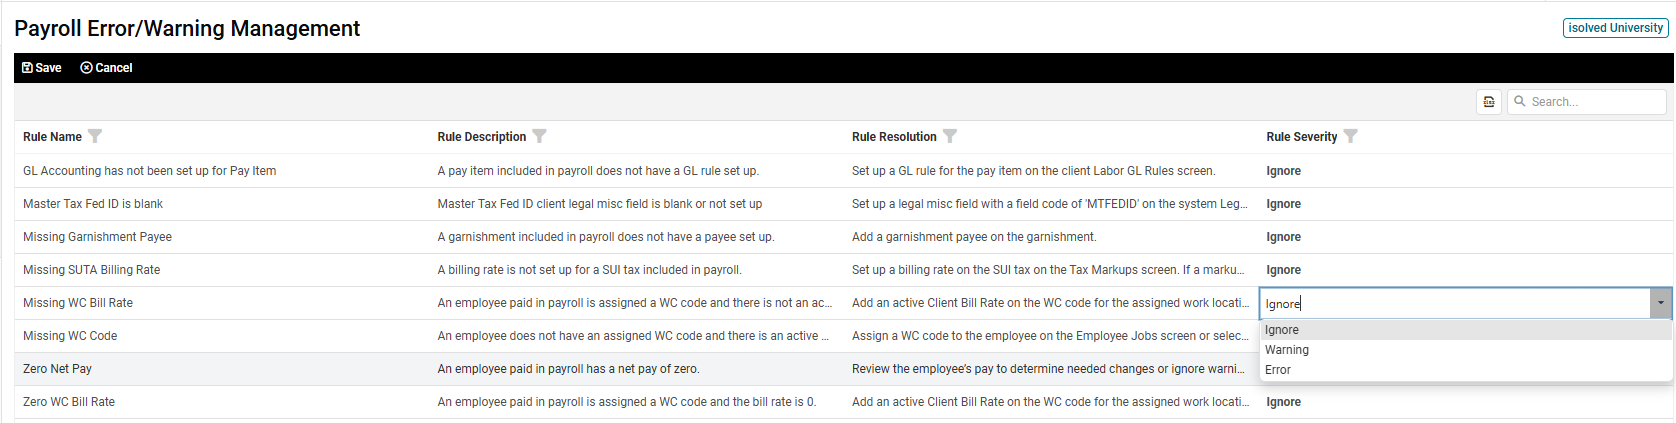This screenshot has height=423, width=1676.
Task: Select Warning from the severity list
Action: 1287,350
